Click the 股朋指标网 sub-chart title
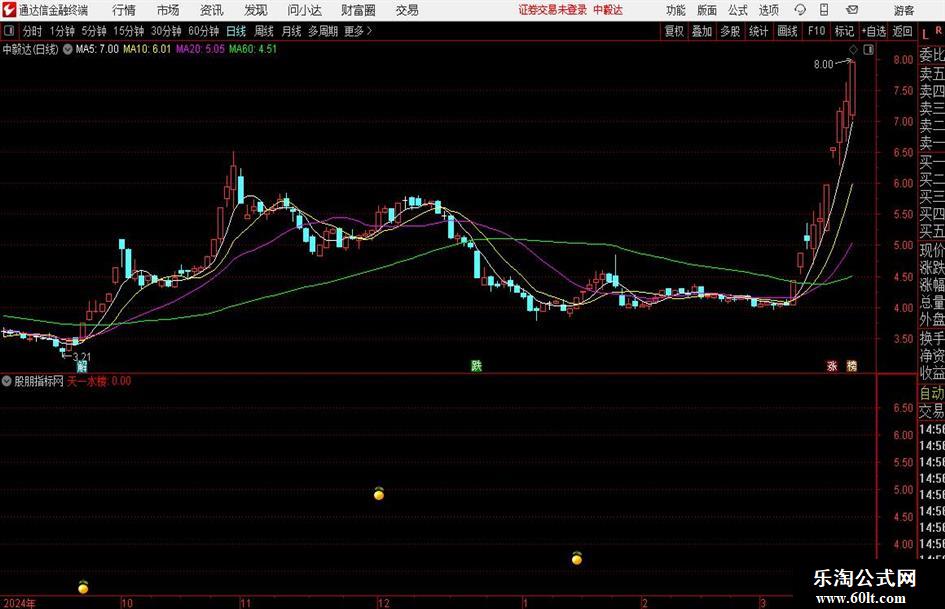The height and width of the screenshot is (609, 945). [x=39, y=381]
